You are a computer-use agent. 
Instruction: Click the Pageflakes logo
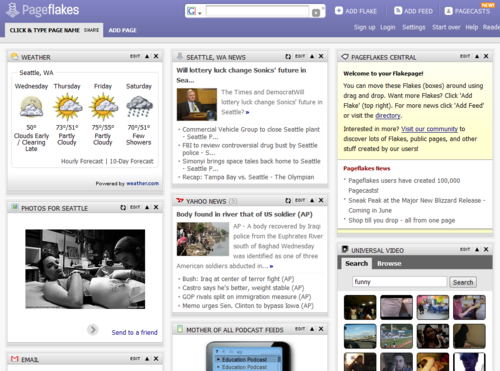[x=43, y=10]
